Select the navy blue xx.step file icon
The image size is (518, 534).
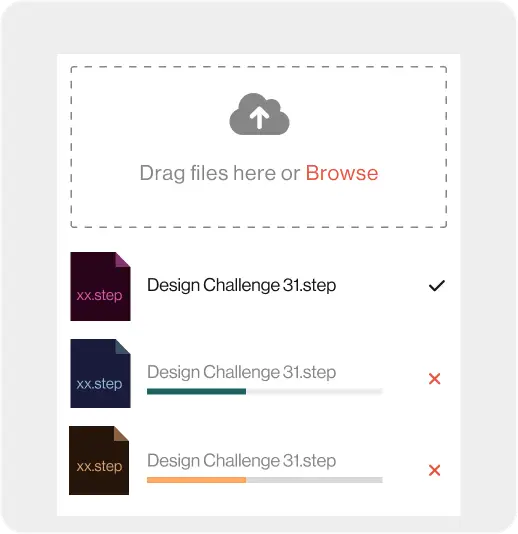pyautogui.click(x=100, y=373)
